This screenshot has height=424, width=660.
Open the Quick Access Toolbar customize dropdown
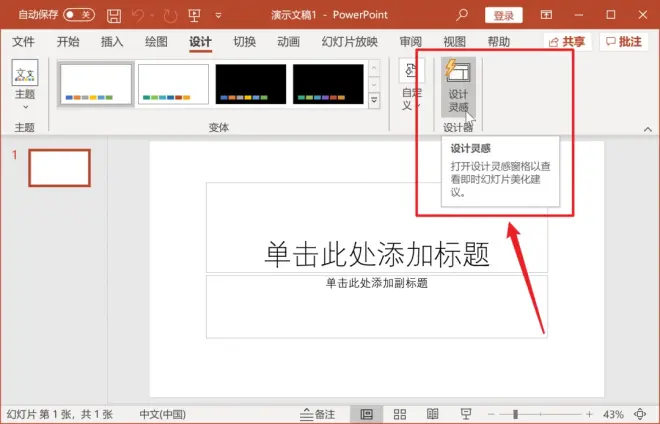[x=218, y=16]
